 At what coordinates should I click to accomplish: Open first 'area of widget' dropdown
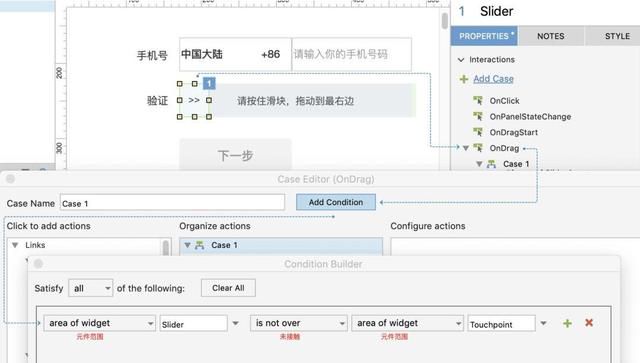99,323
